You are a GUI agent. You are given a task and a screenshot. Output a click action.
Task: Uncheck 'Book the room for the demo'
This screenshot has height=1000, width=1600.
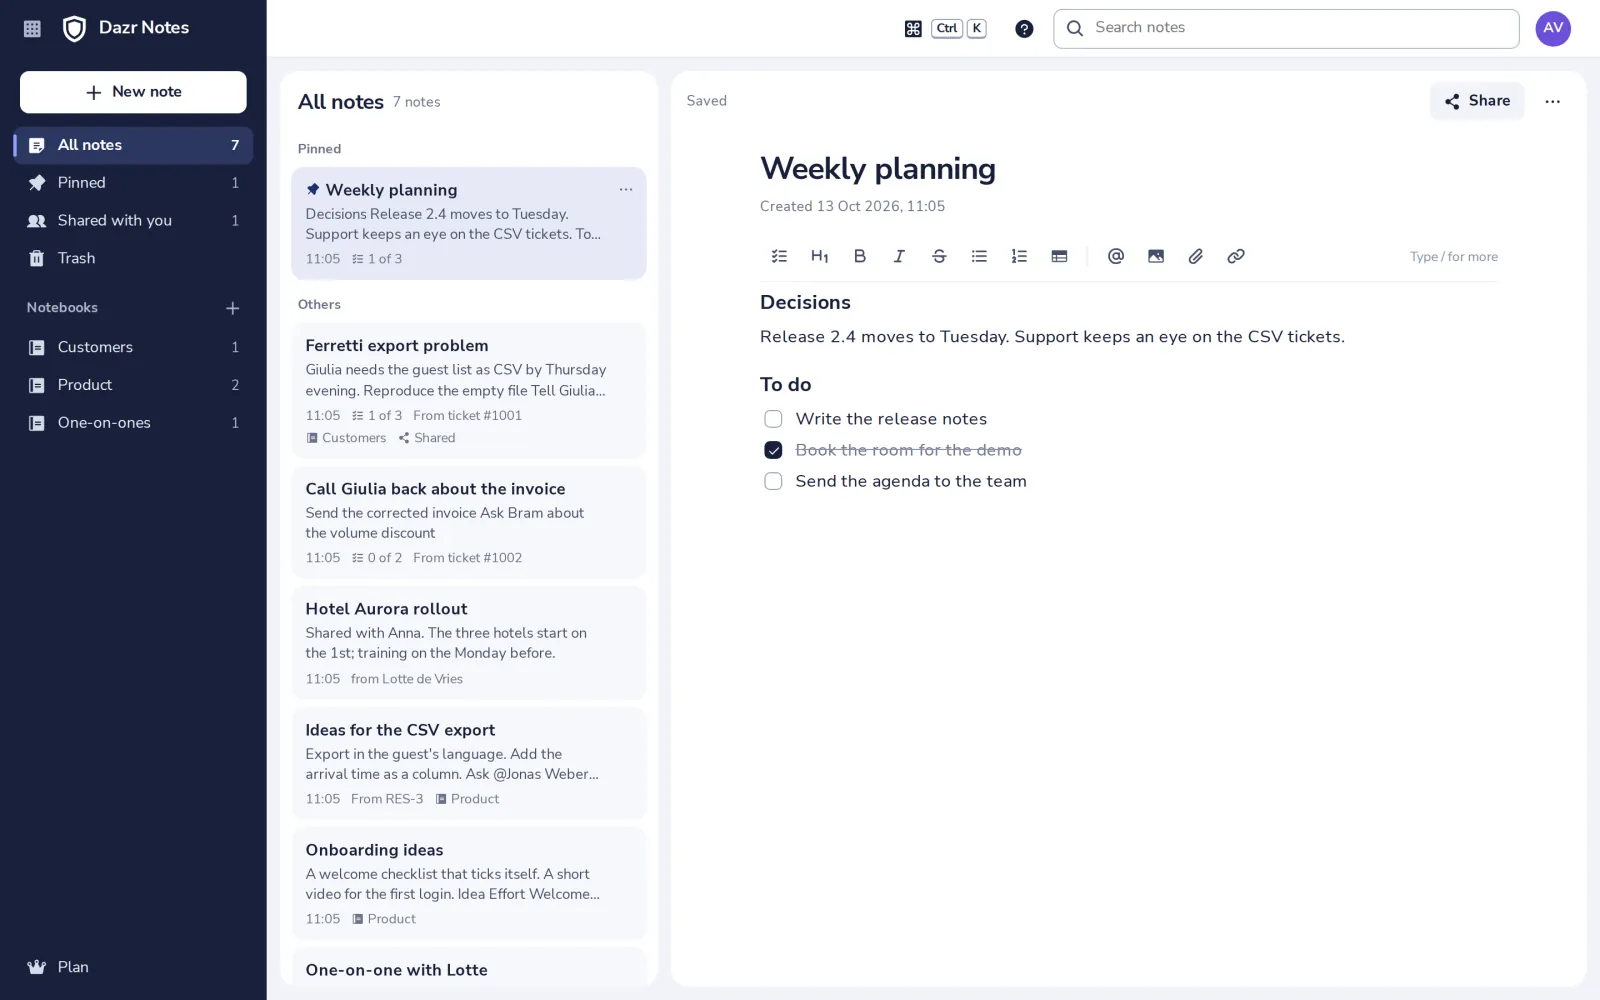(773, 450)
